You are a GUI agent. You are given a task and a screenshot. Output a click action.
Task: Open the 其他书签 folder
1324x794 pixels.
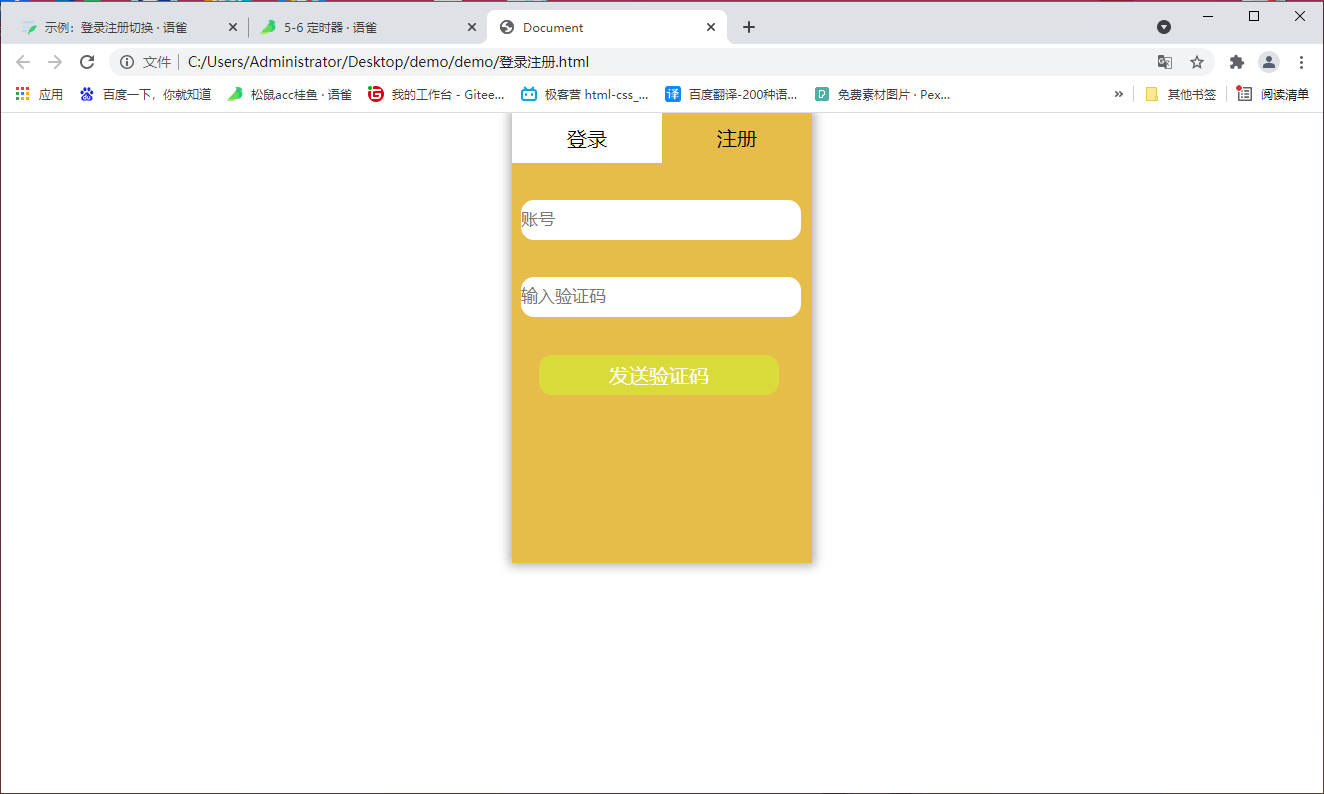1181,95
